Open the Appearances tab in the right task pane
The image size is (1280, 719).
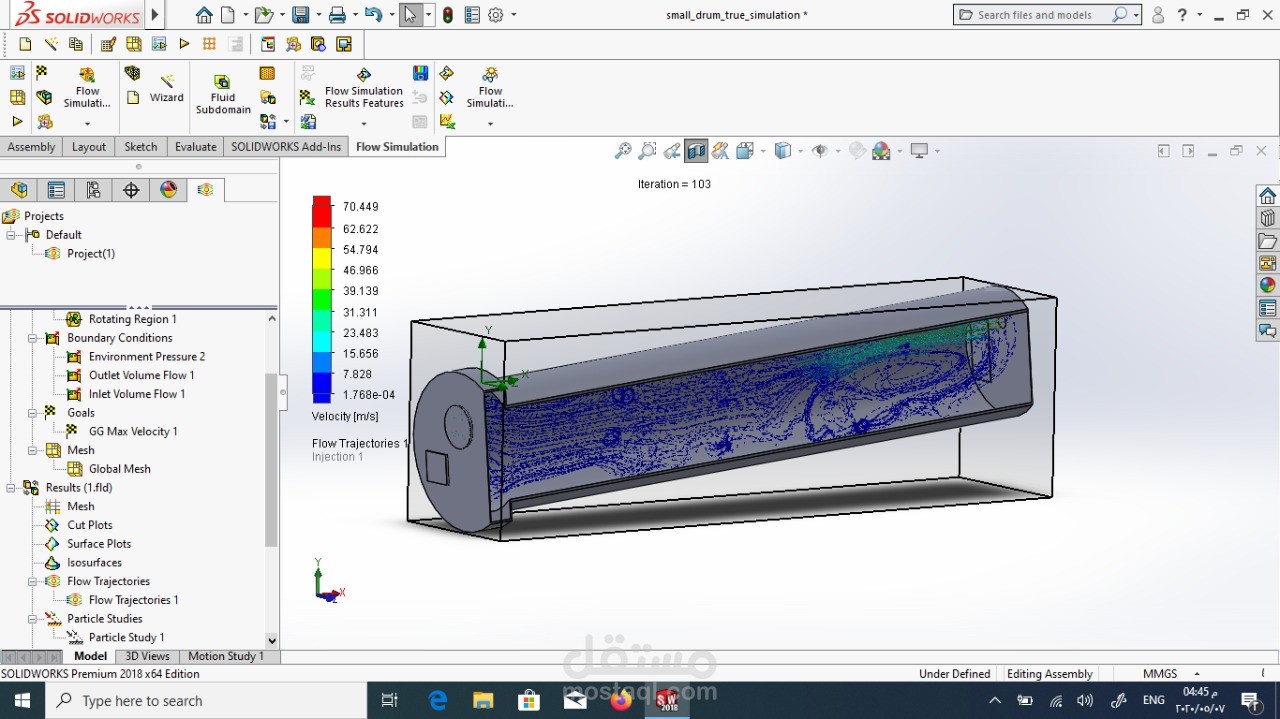coord(1267,285)
